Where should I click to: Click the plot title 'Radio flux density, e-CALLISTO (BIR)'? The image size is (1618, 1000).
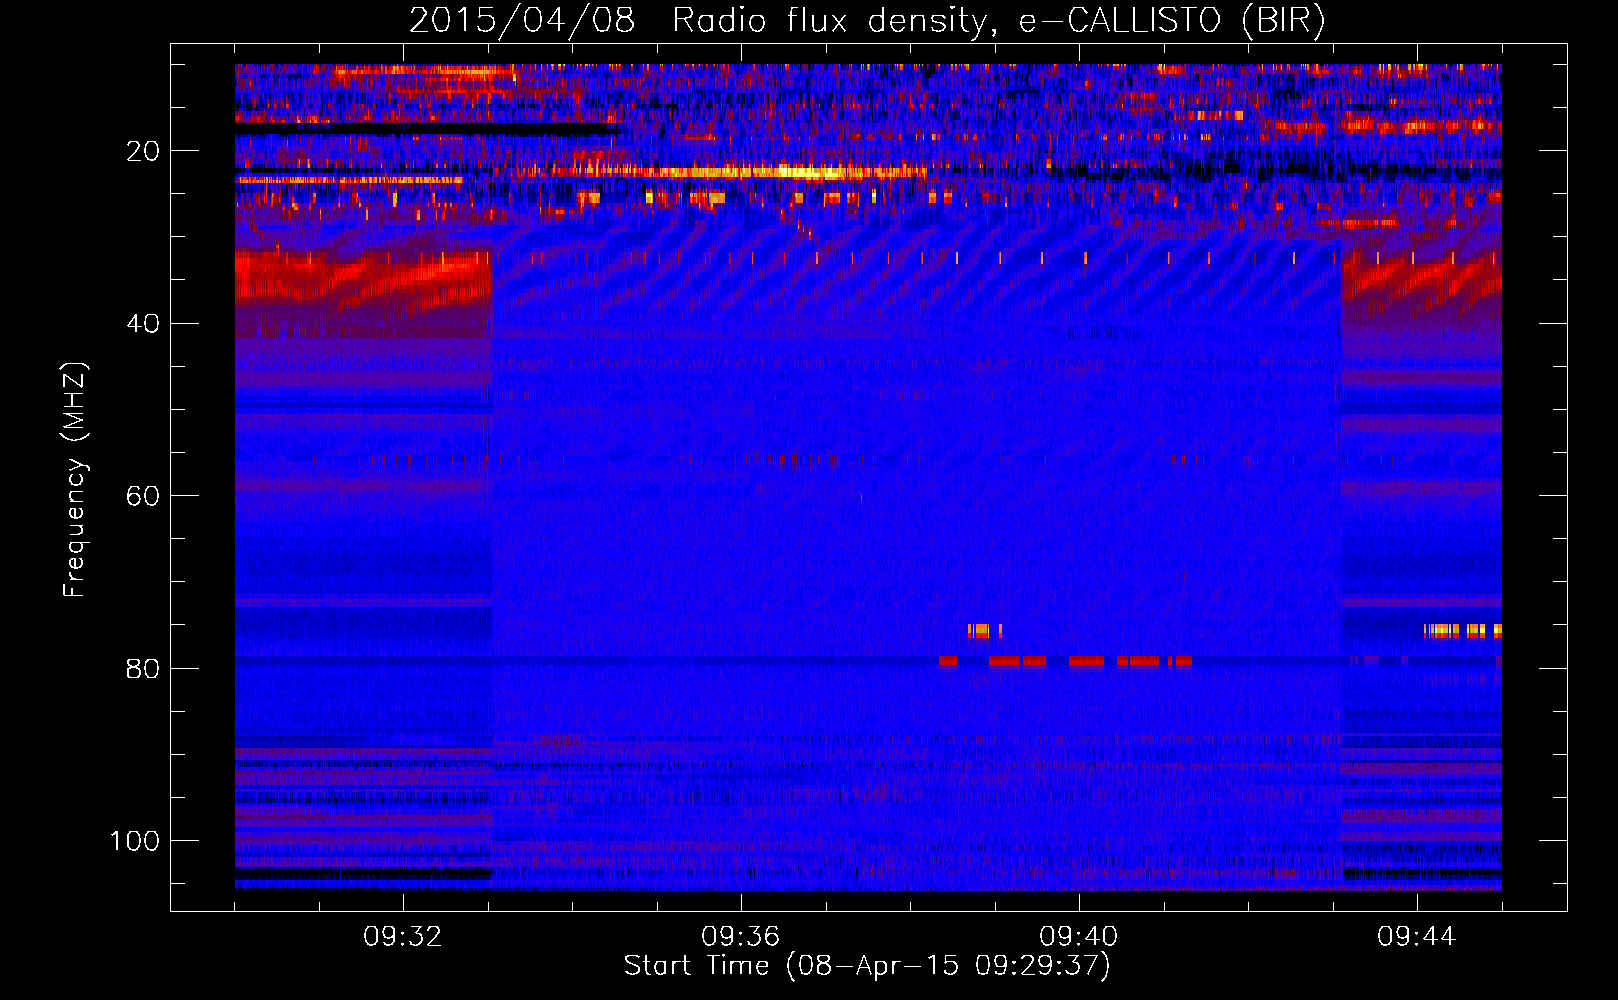tap(999, 20)
